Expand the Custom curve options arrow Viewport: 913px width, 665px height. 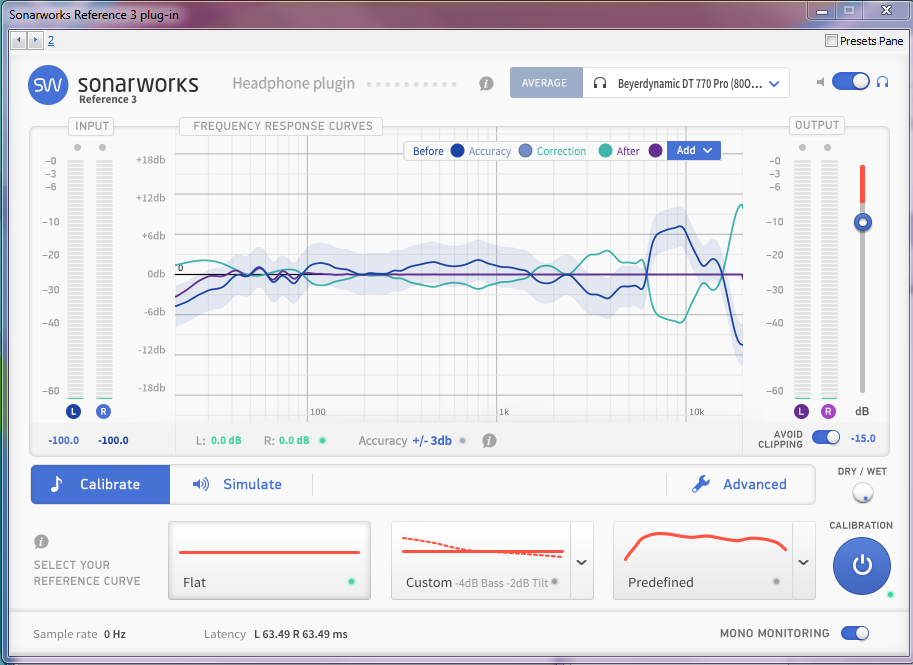581,562
